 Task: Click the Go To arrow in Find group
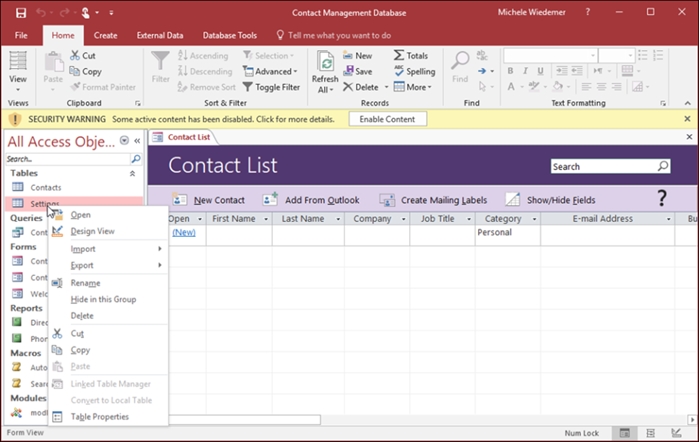click(482, 71)
